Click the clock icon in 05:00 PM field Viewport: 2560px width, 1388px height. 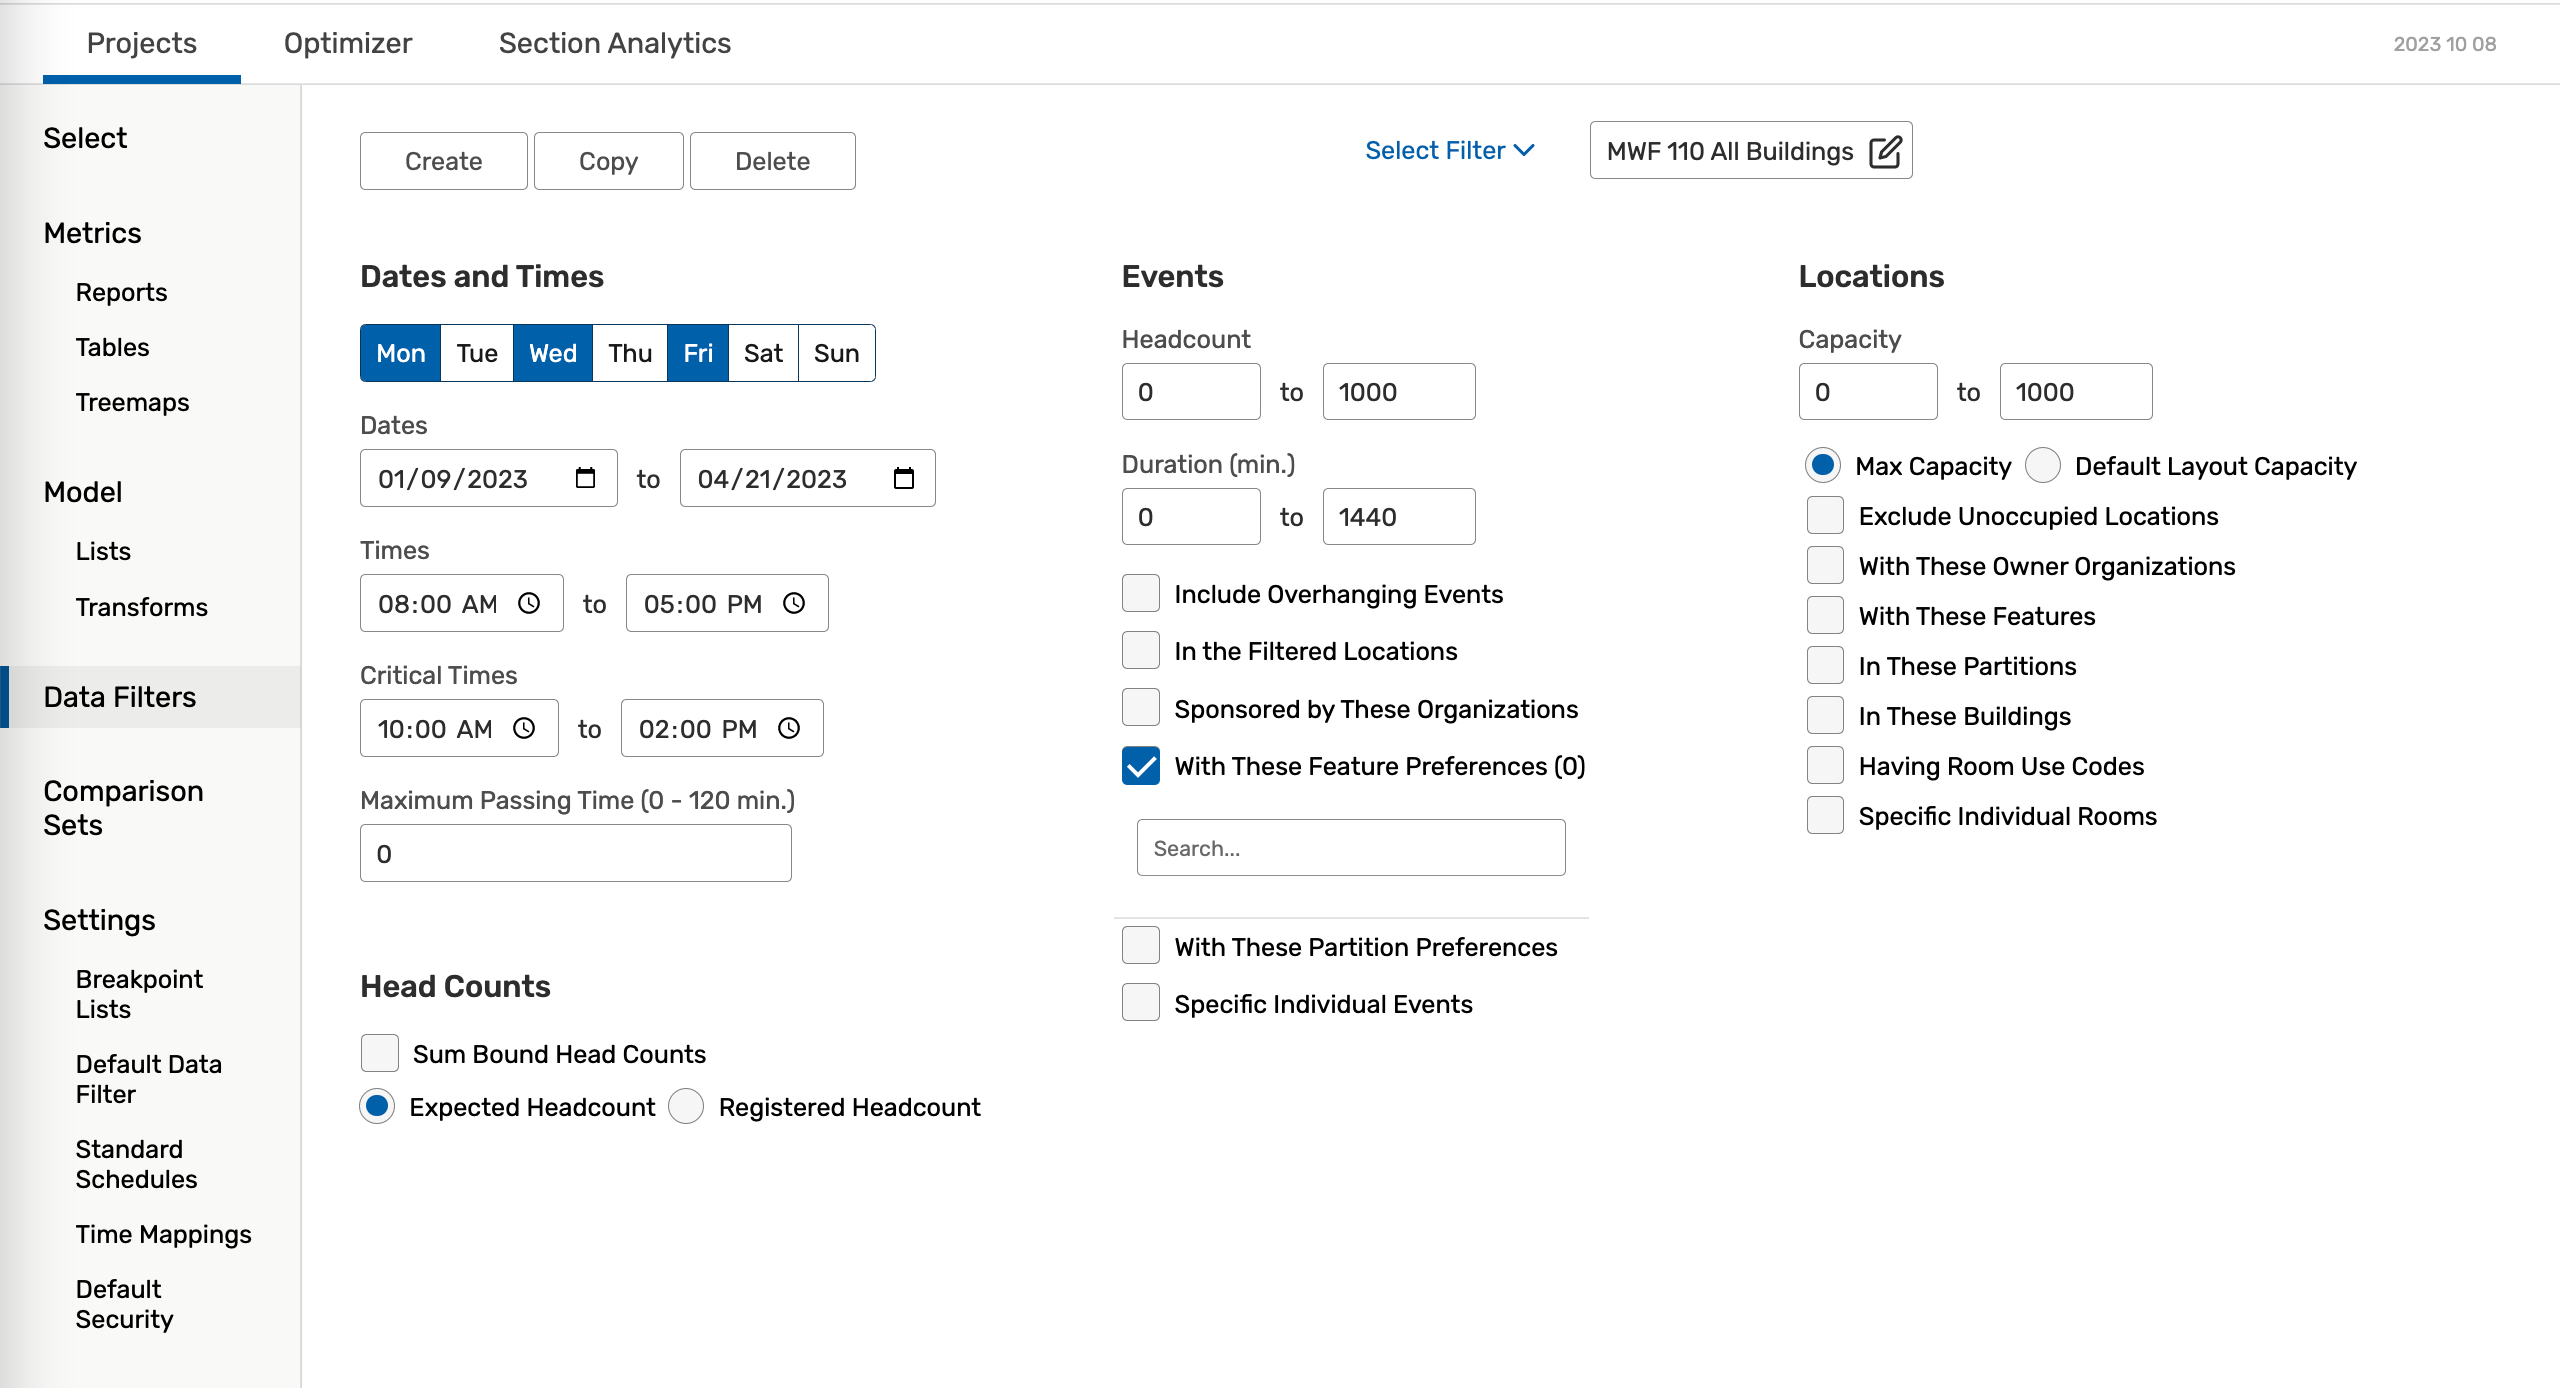[x=794, y=603]
